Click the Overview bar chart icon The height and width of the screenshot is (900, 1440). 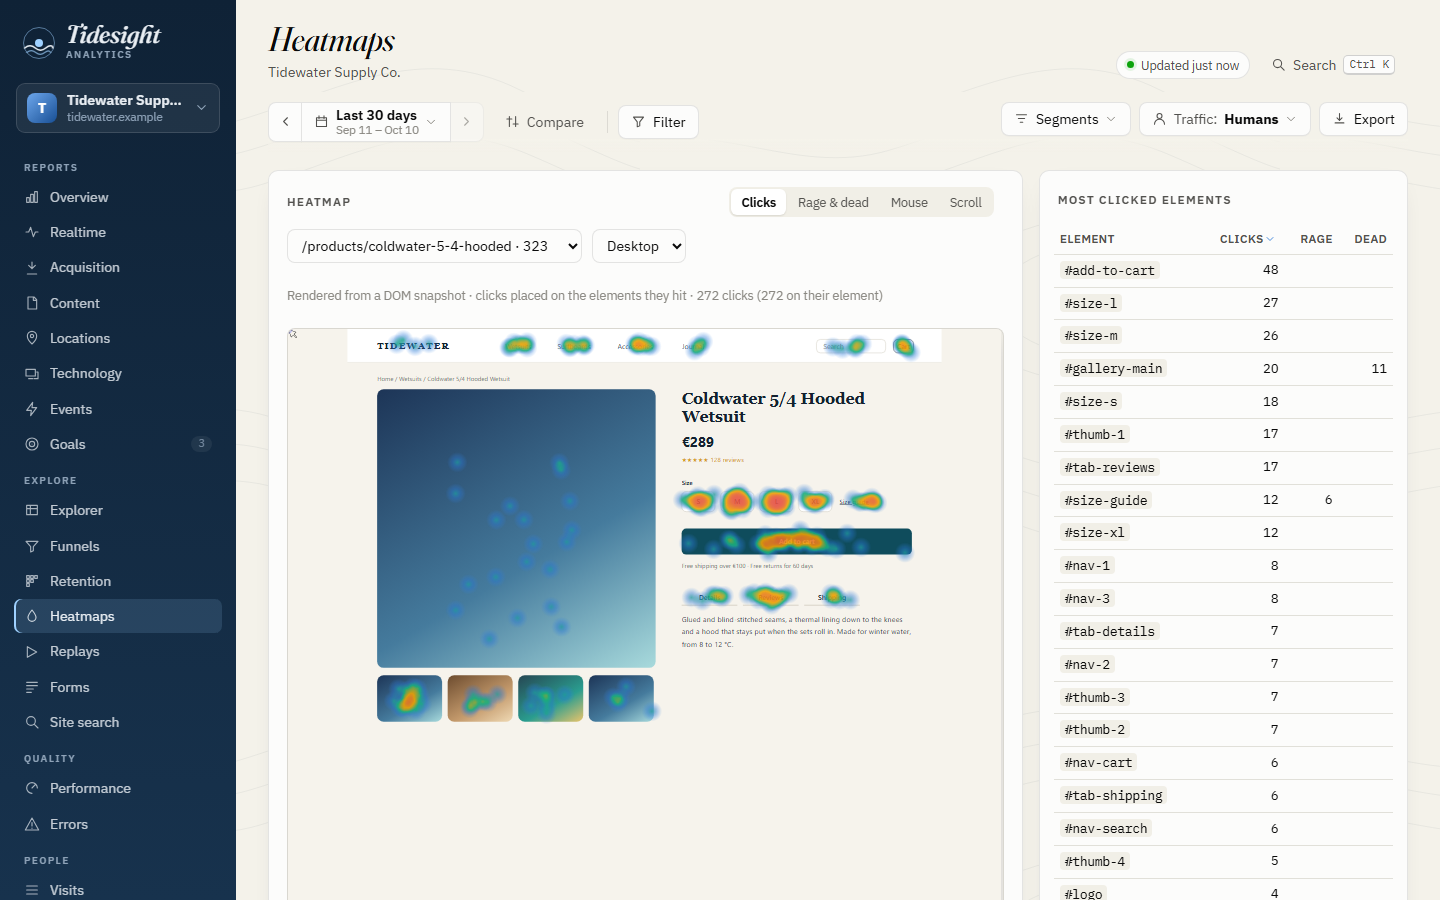tap(32, 197)
